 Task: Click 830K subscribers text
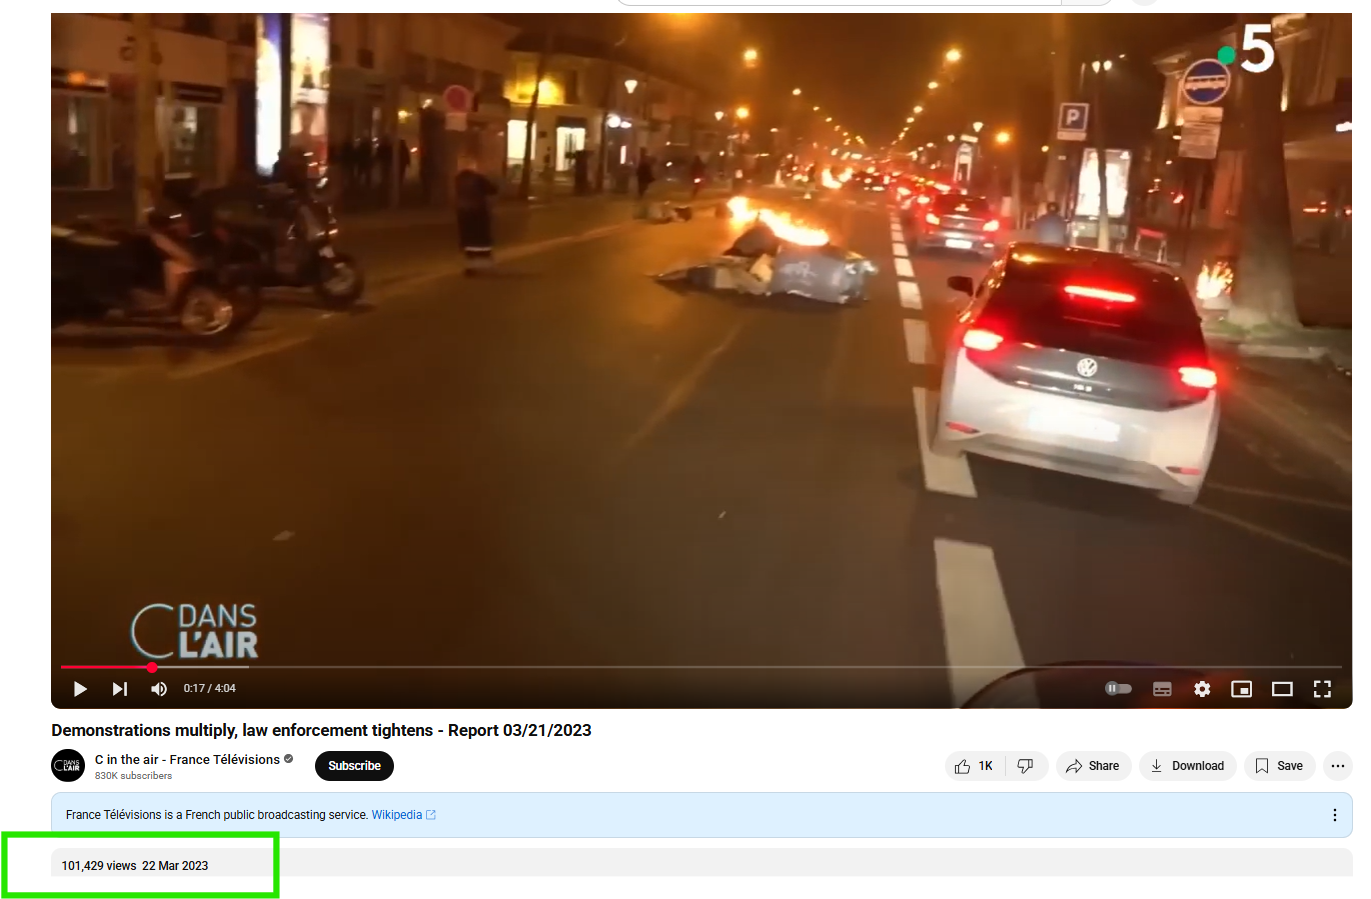click(133, 776)
